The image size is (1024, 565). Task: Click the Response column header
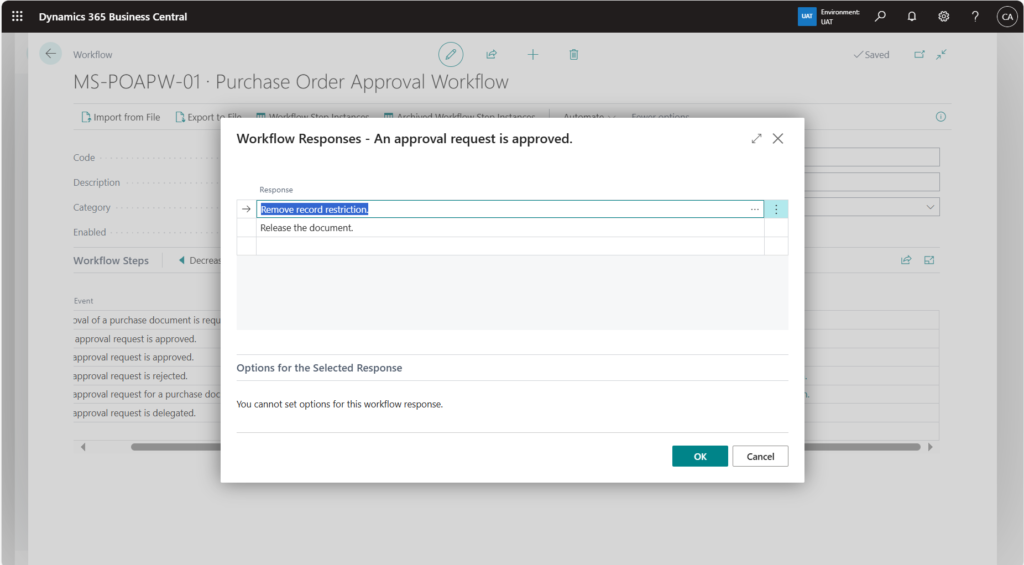(x=276, y=189)
